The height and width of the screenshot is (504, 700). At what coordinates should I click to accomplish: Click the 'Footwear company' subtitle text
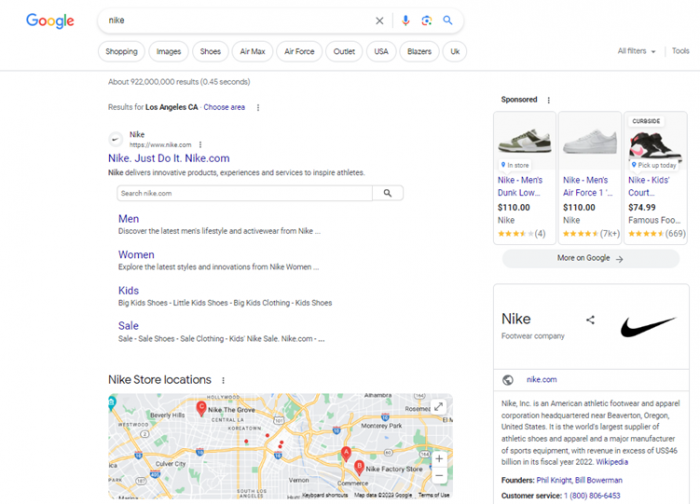point(533,336)
